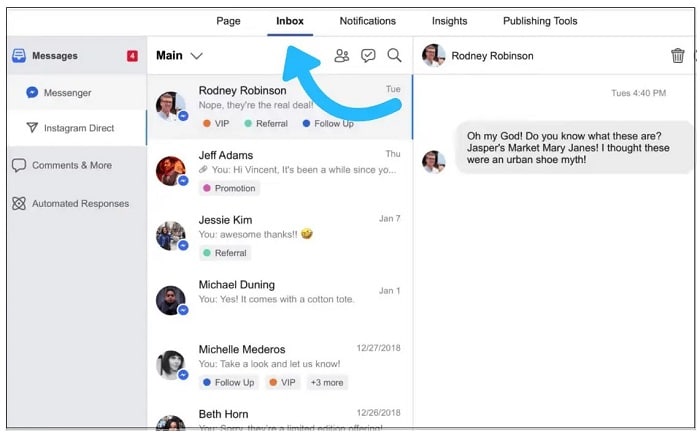700x438 pixels.
Task: Click the Messenger badge on Jessie Kim avatar
Action: pos(183,246)
